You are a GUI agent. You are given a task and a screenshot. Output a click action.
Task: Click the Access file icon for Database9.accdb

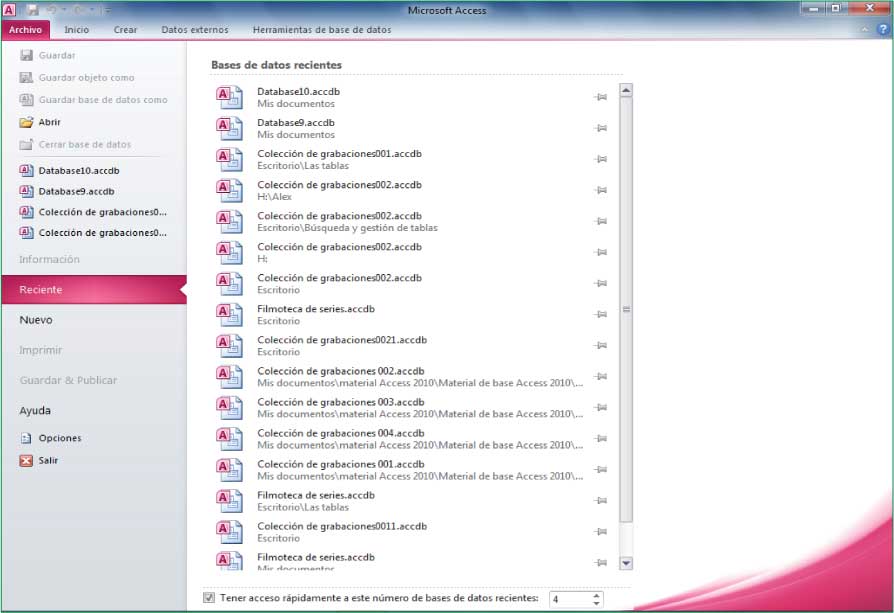[230, 128]
